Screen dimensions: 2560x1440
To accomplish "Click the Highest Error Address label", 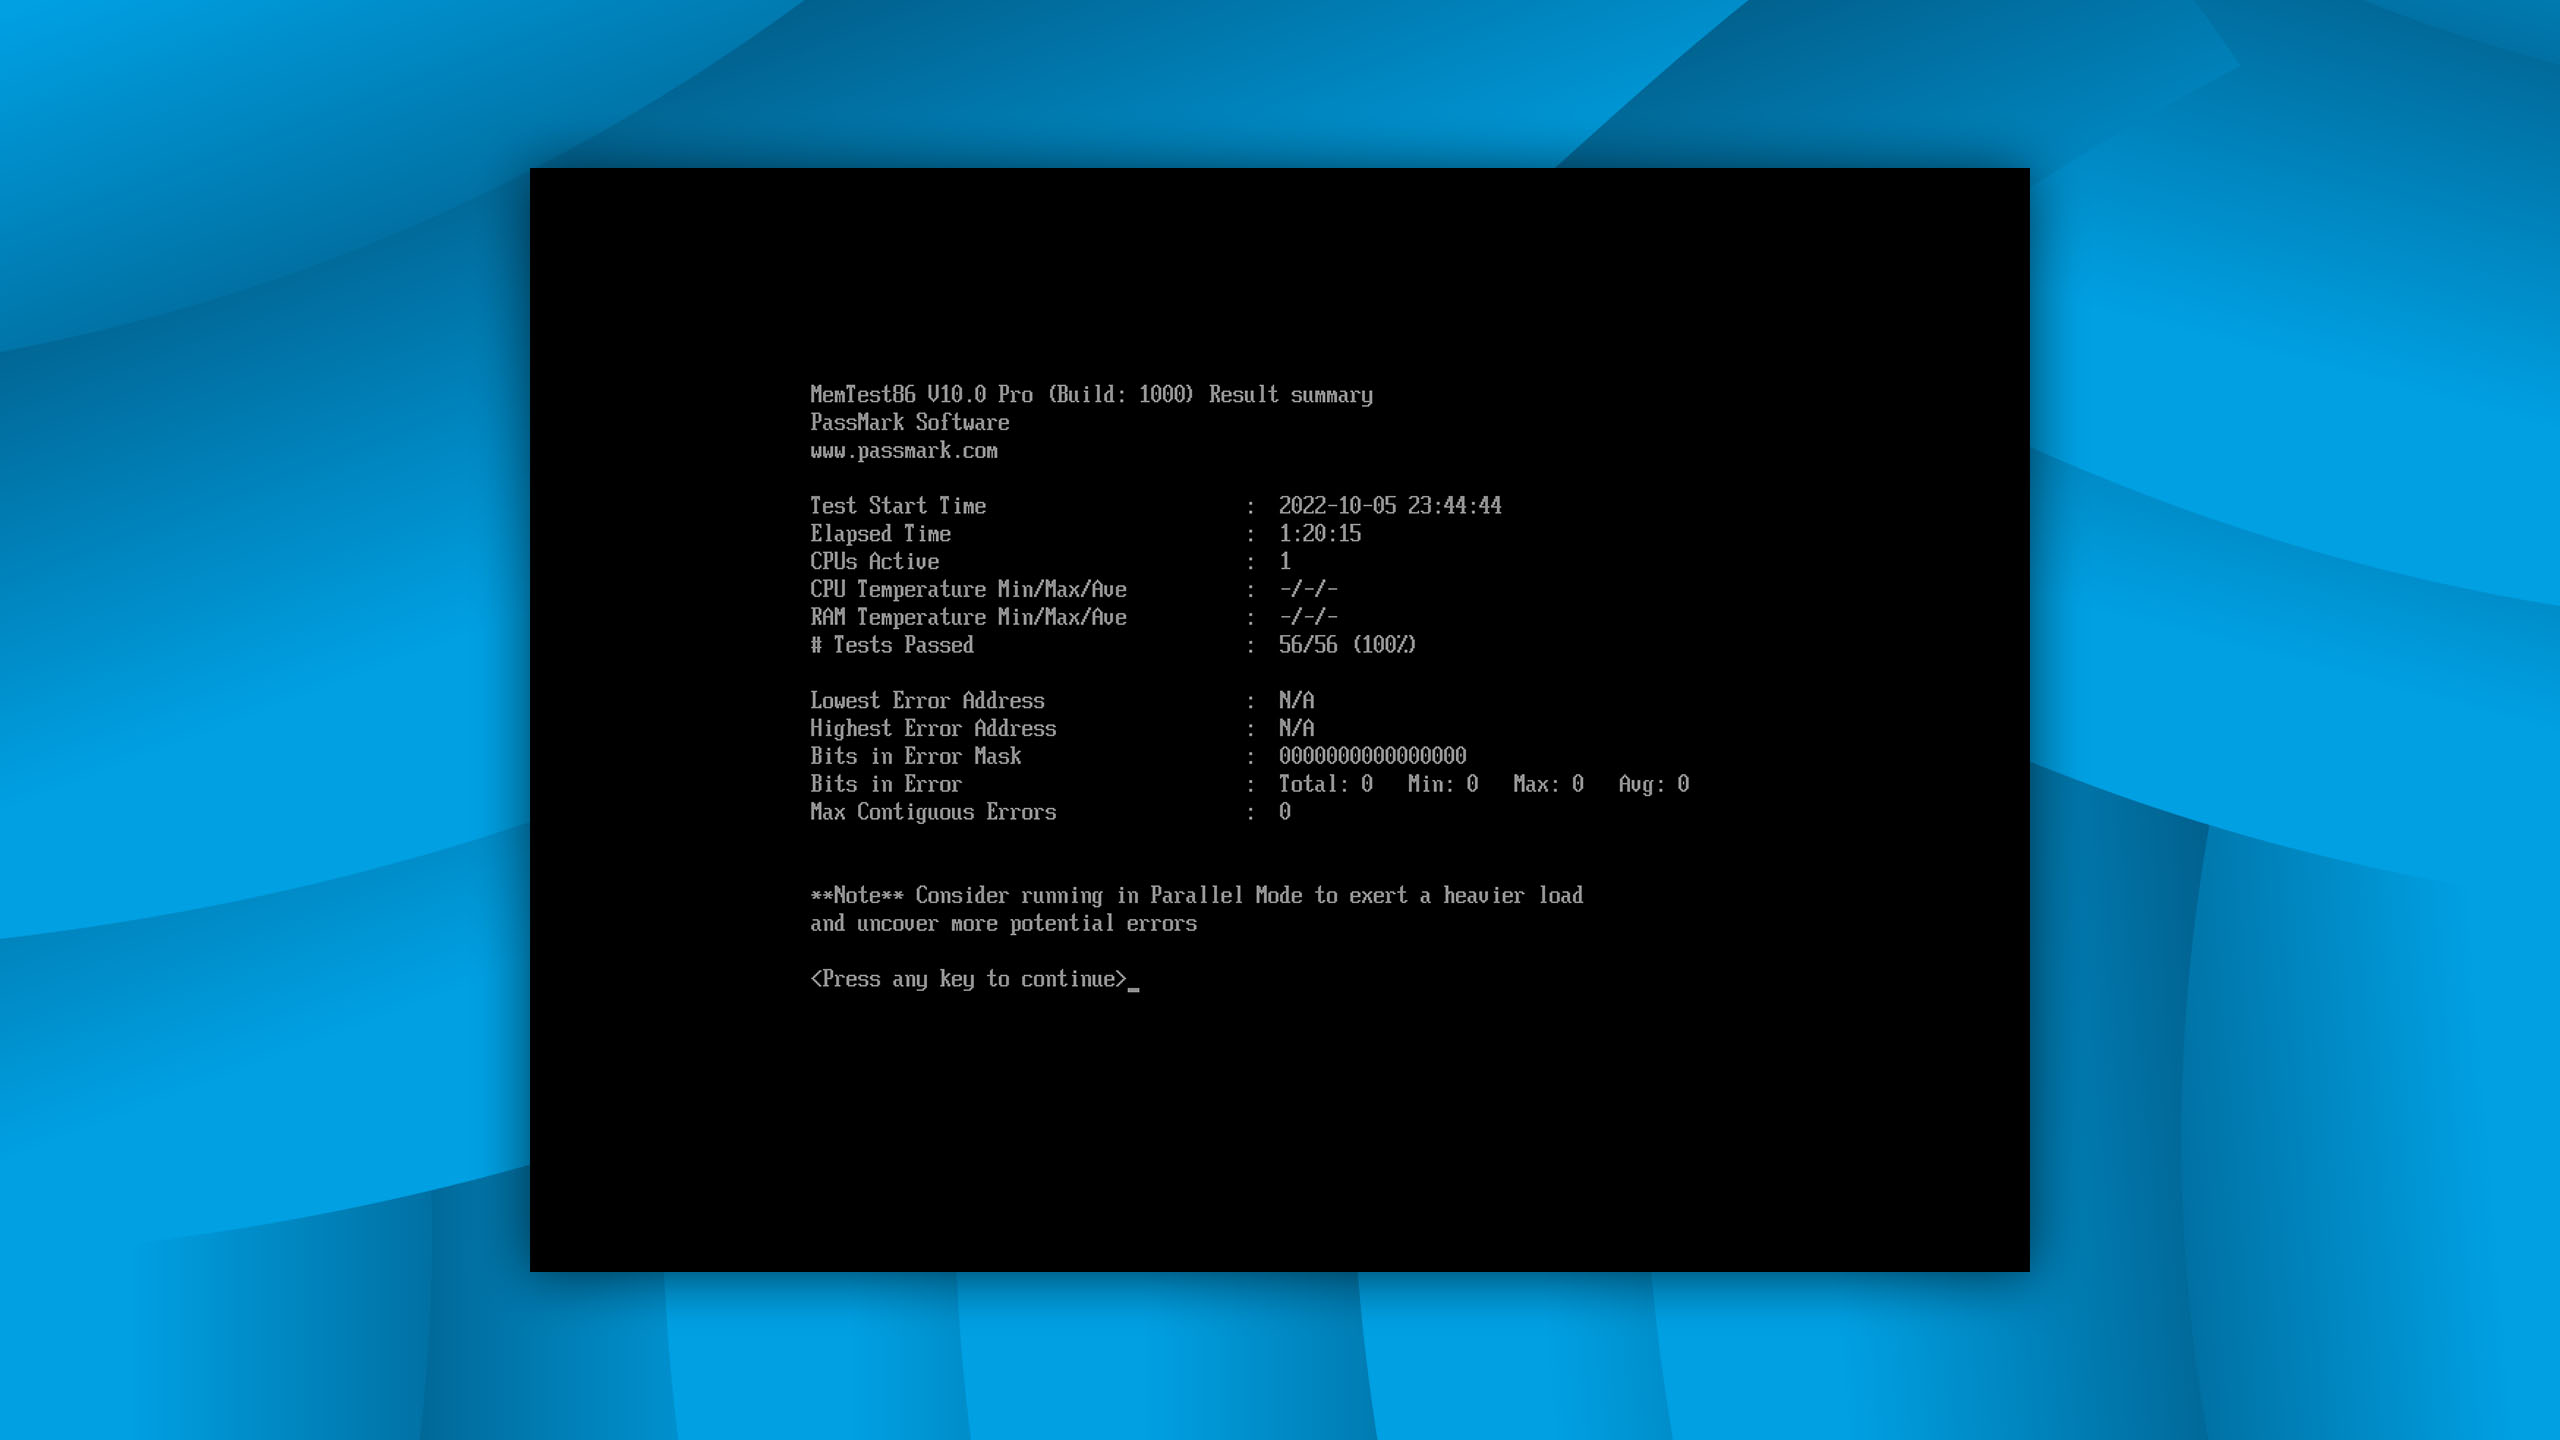I will 933,729.
